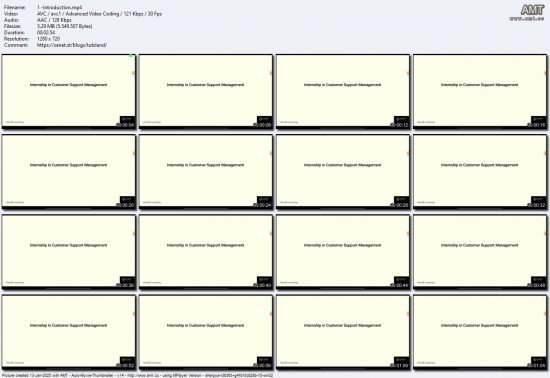The height and width of the screenshot is (378, 550).
Task: Click the video codec line 'AVC / avc1'
Action: [x=99, y=14]
